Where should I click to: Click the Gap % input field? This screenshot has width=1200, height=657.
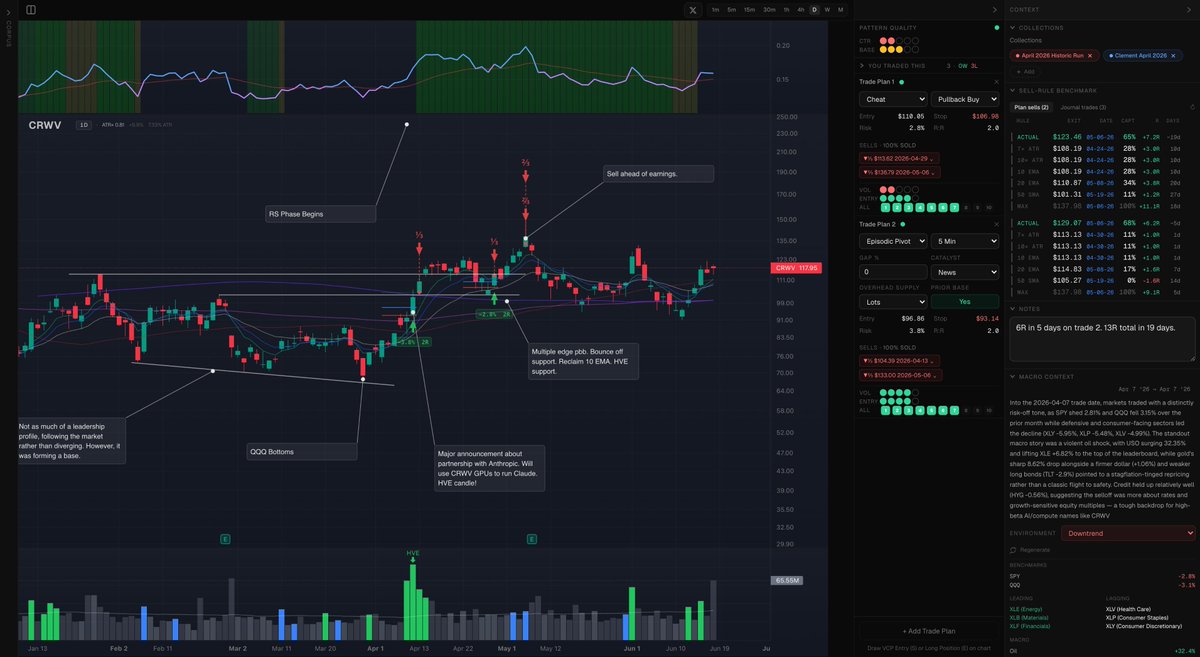coord(893,271)
